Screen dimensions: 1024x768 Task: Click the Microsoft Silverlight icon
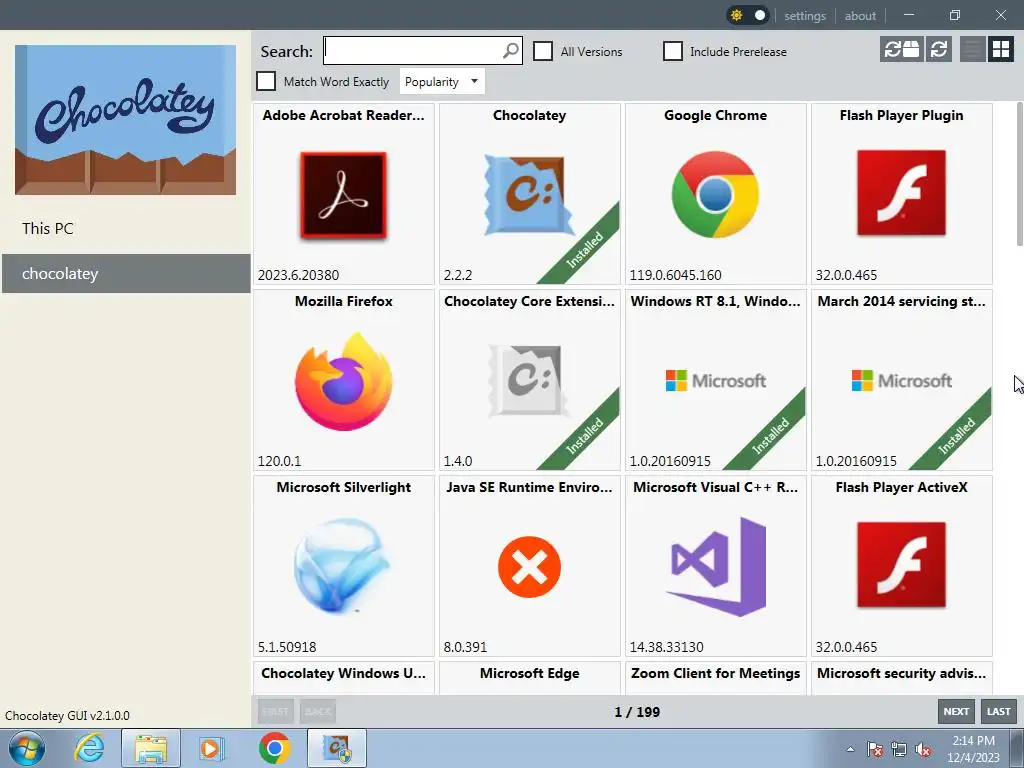(x=344, y=567)
